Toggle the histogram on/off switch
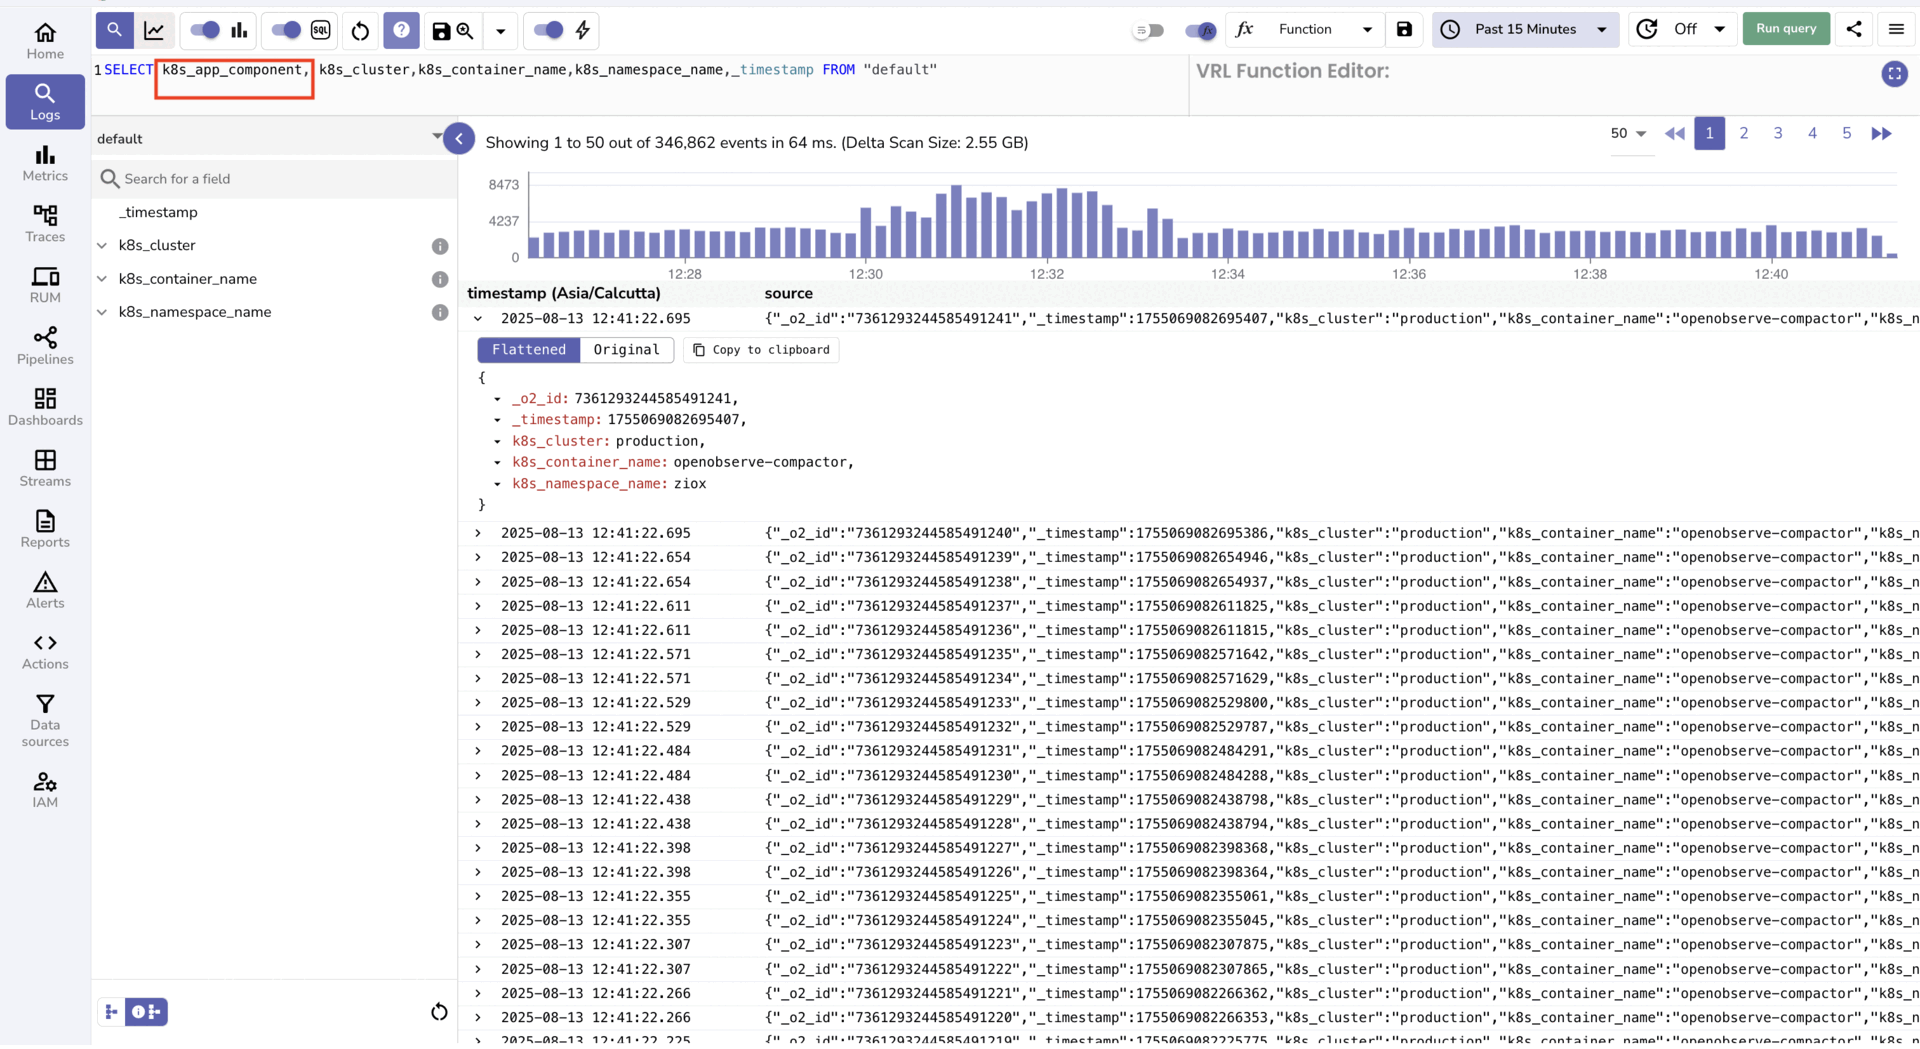Image resolution: width=1920 pixels, height=1049 pixels. point(204,31)
